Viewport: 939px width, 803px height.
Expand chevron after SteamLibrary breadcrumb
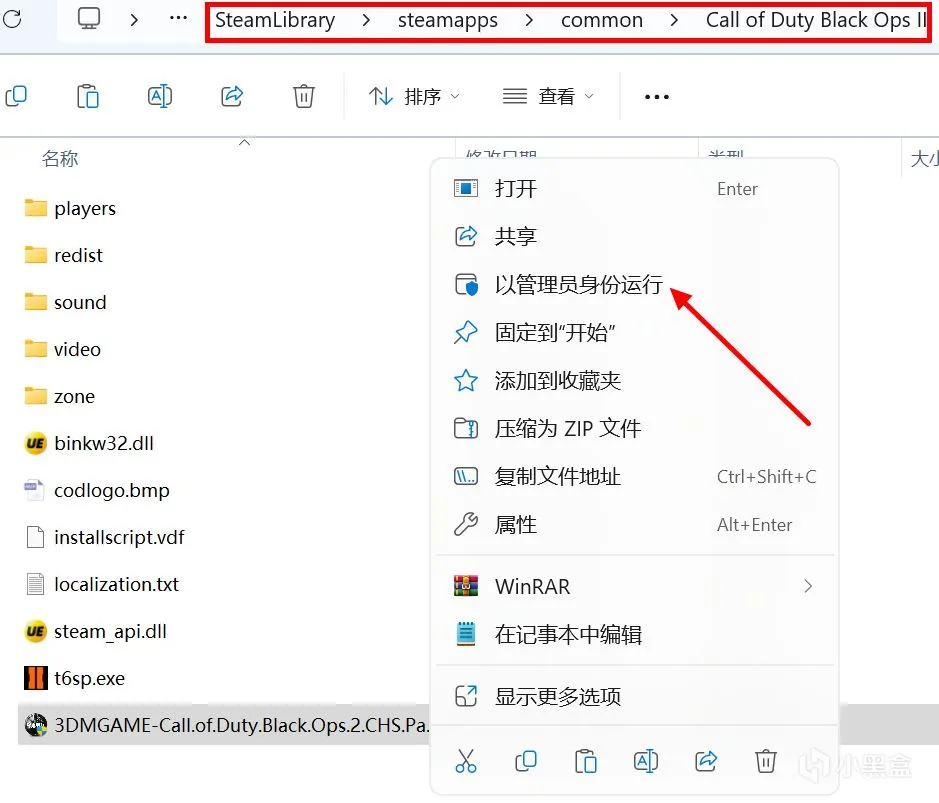coord(366,20)
